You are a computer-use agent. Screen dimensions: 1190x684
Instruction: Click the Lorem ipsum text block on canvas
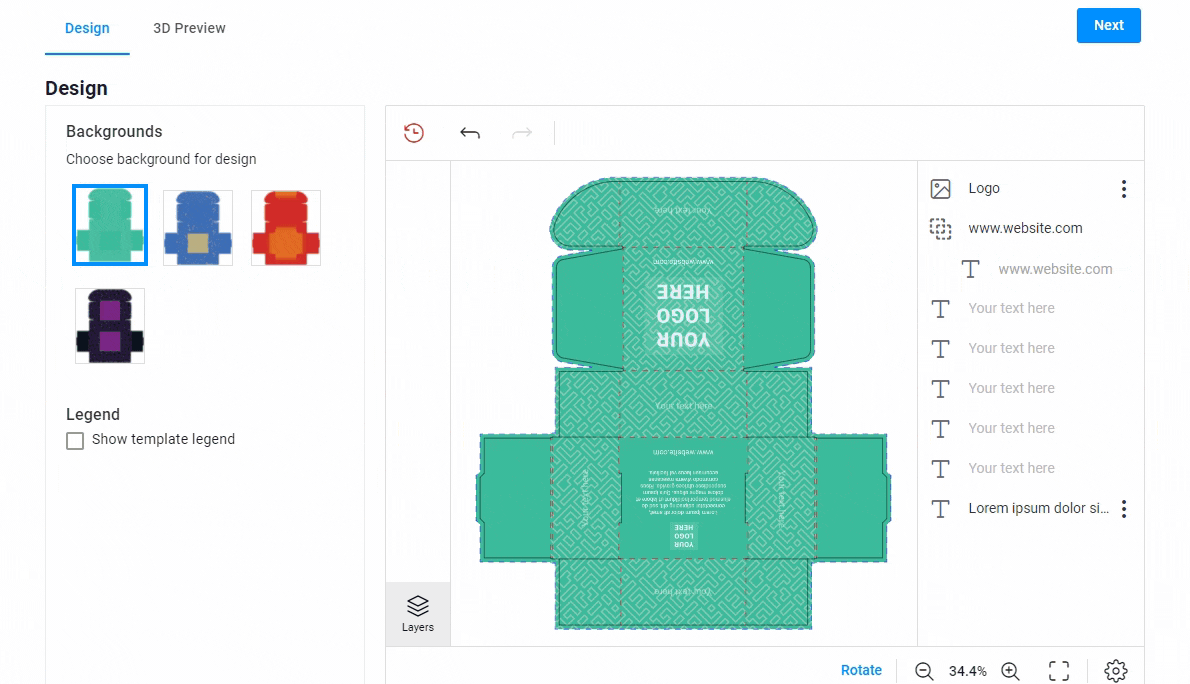click(683, 491)
